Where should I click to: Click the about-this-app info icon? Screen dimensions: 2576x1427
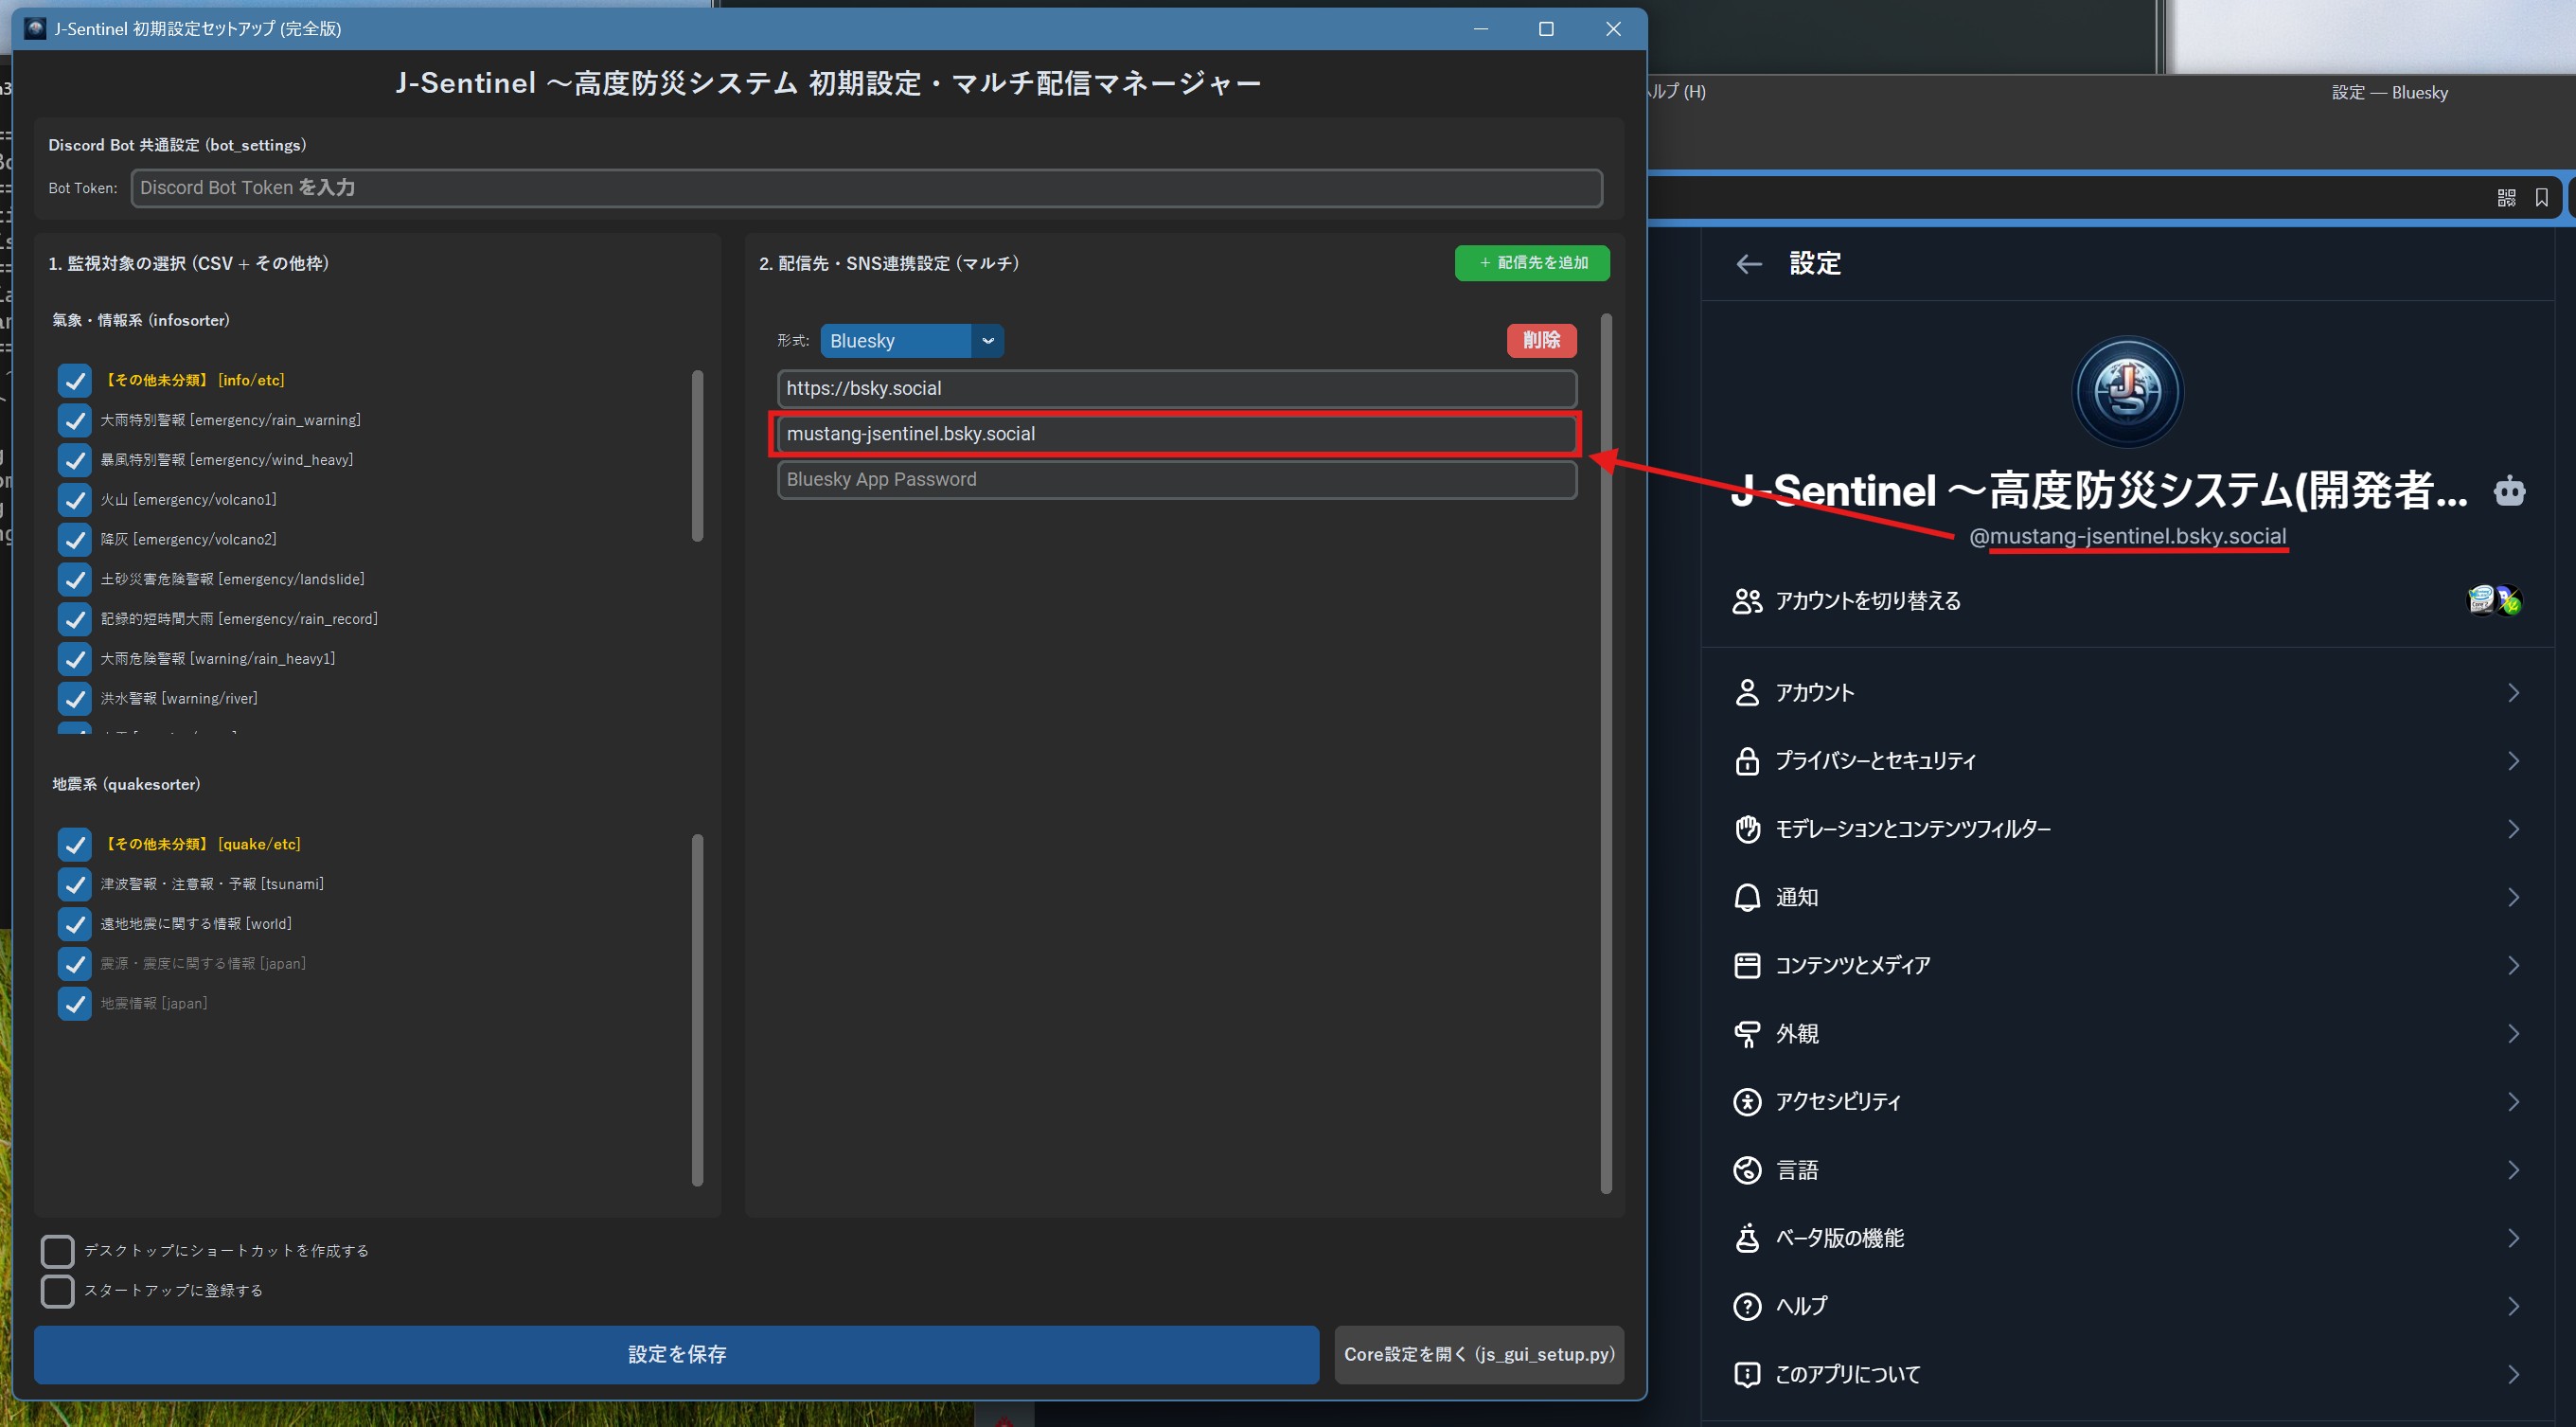pyautogui.click(x=1747, y=1374)
